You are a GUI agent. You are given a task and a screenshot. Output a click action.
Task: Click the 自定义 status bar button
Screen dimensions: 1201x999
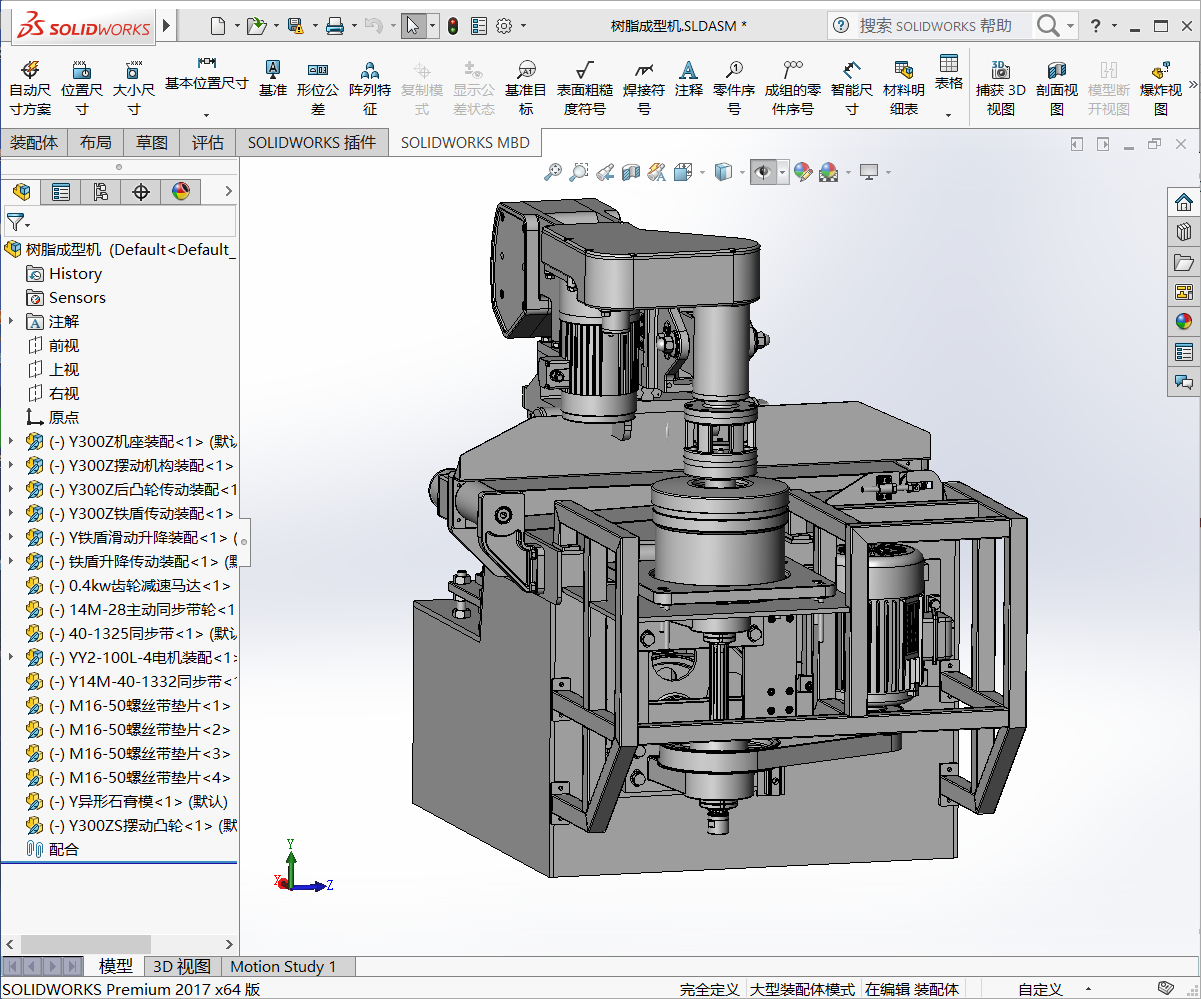pyautogui.click(x=1040, y=989)
